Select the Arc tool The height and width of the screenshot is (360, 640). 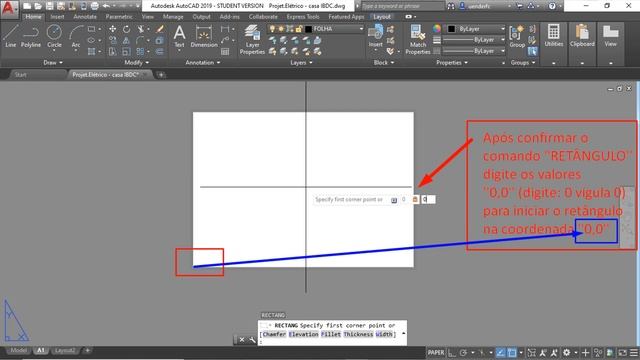[76, 36]
